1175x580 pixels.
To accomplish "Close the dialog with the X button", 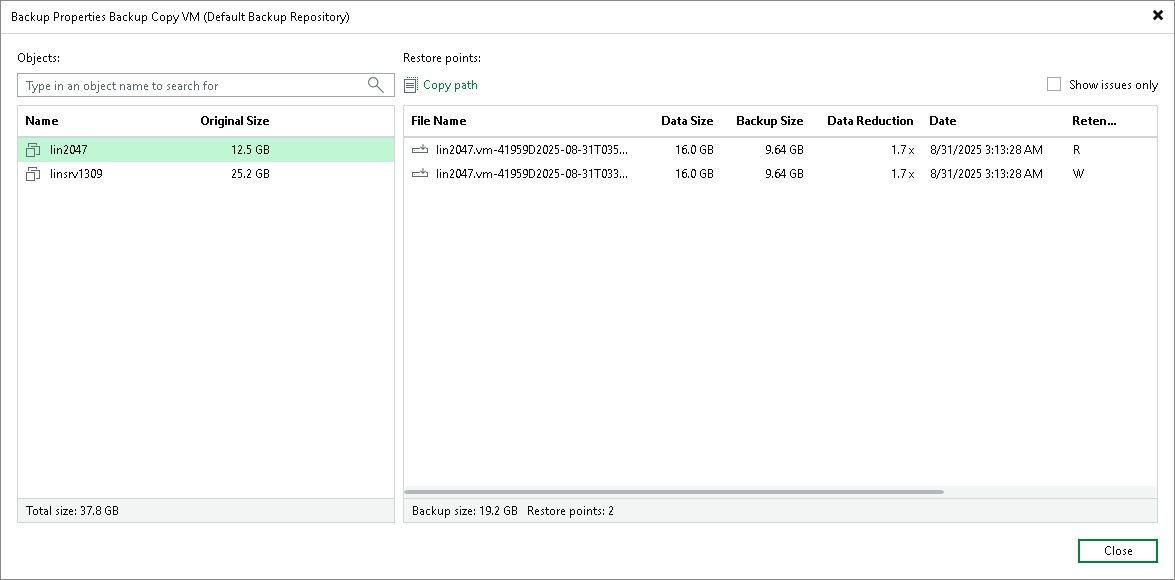I will (1158, 16).
